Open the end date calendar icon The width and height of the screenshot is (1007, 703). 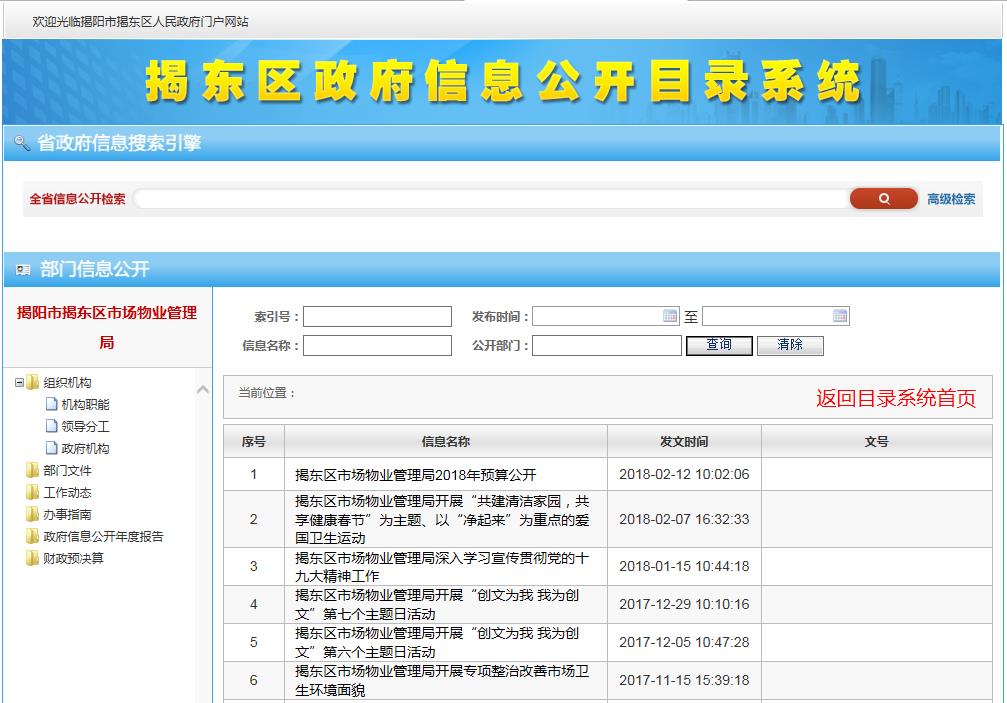pyautogui.click(x=840, y=315)
